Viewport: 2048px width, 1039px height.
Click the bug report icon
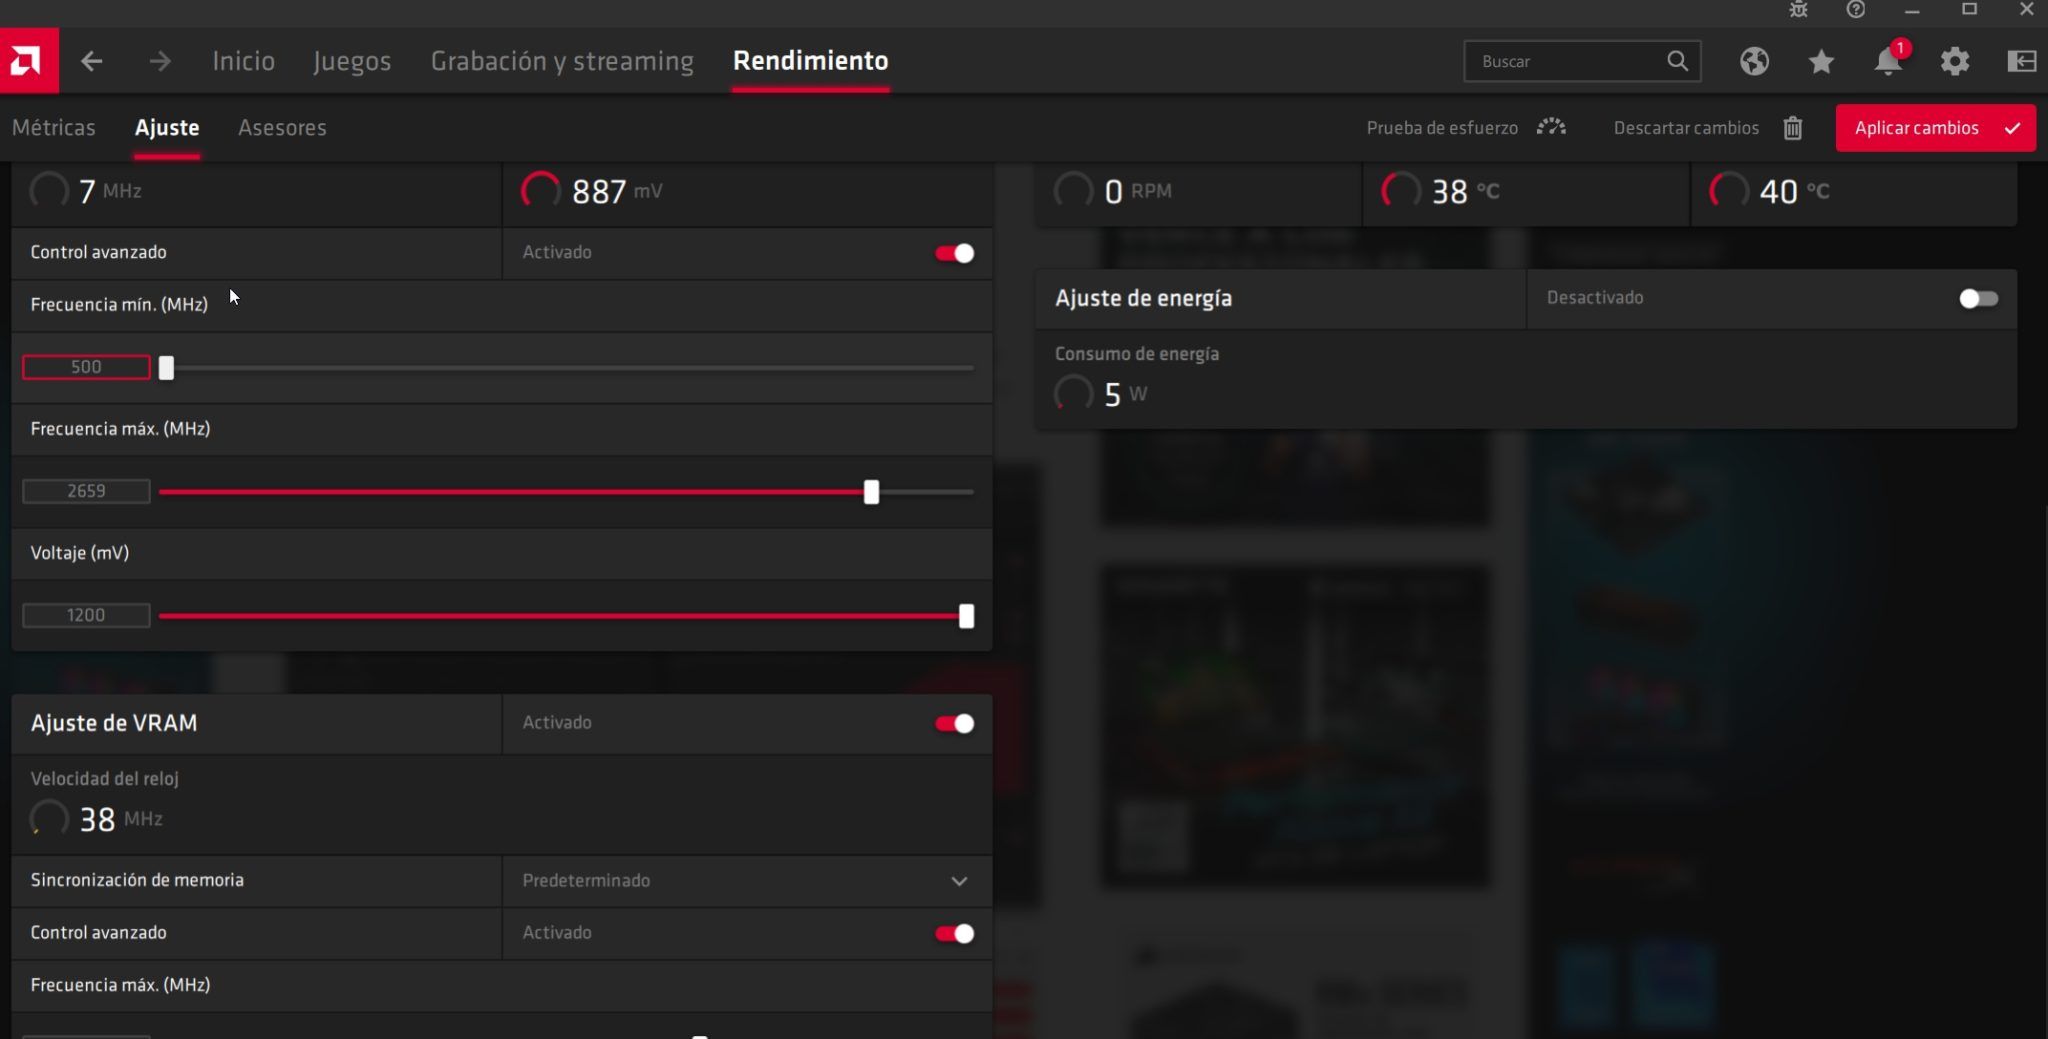point(1798,10)
